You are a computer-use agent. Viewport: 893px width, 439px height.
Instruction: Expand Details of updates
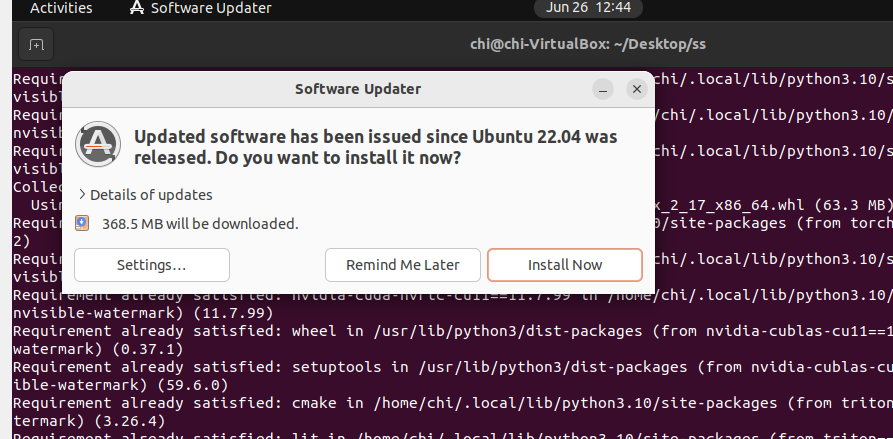coord(145,195)
